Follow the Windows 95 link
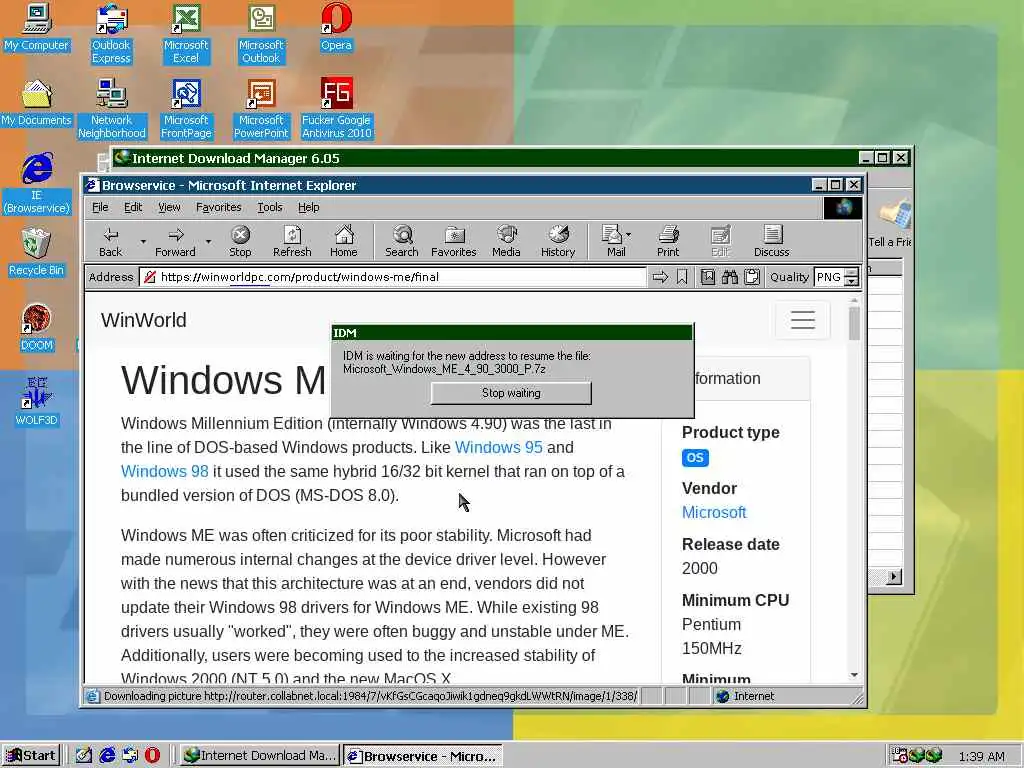 pos(498,447)
